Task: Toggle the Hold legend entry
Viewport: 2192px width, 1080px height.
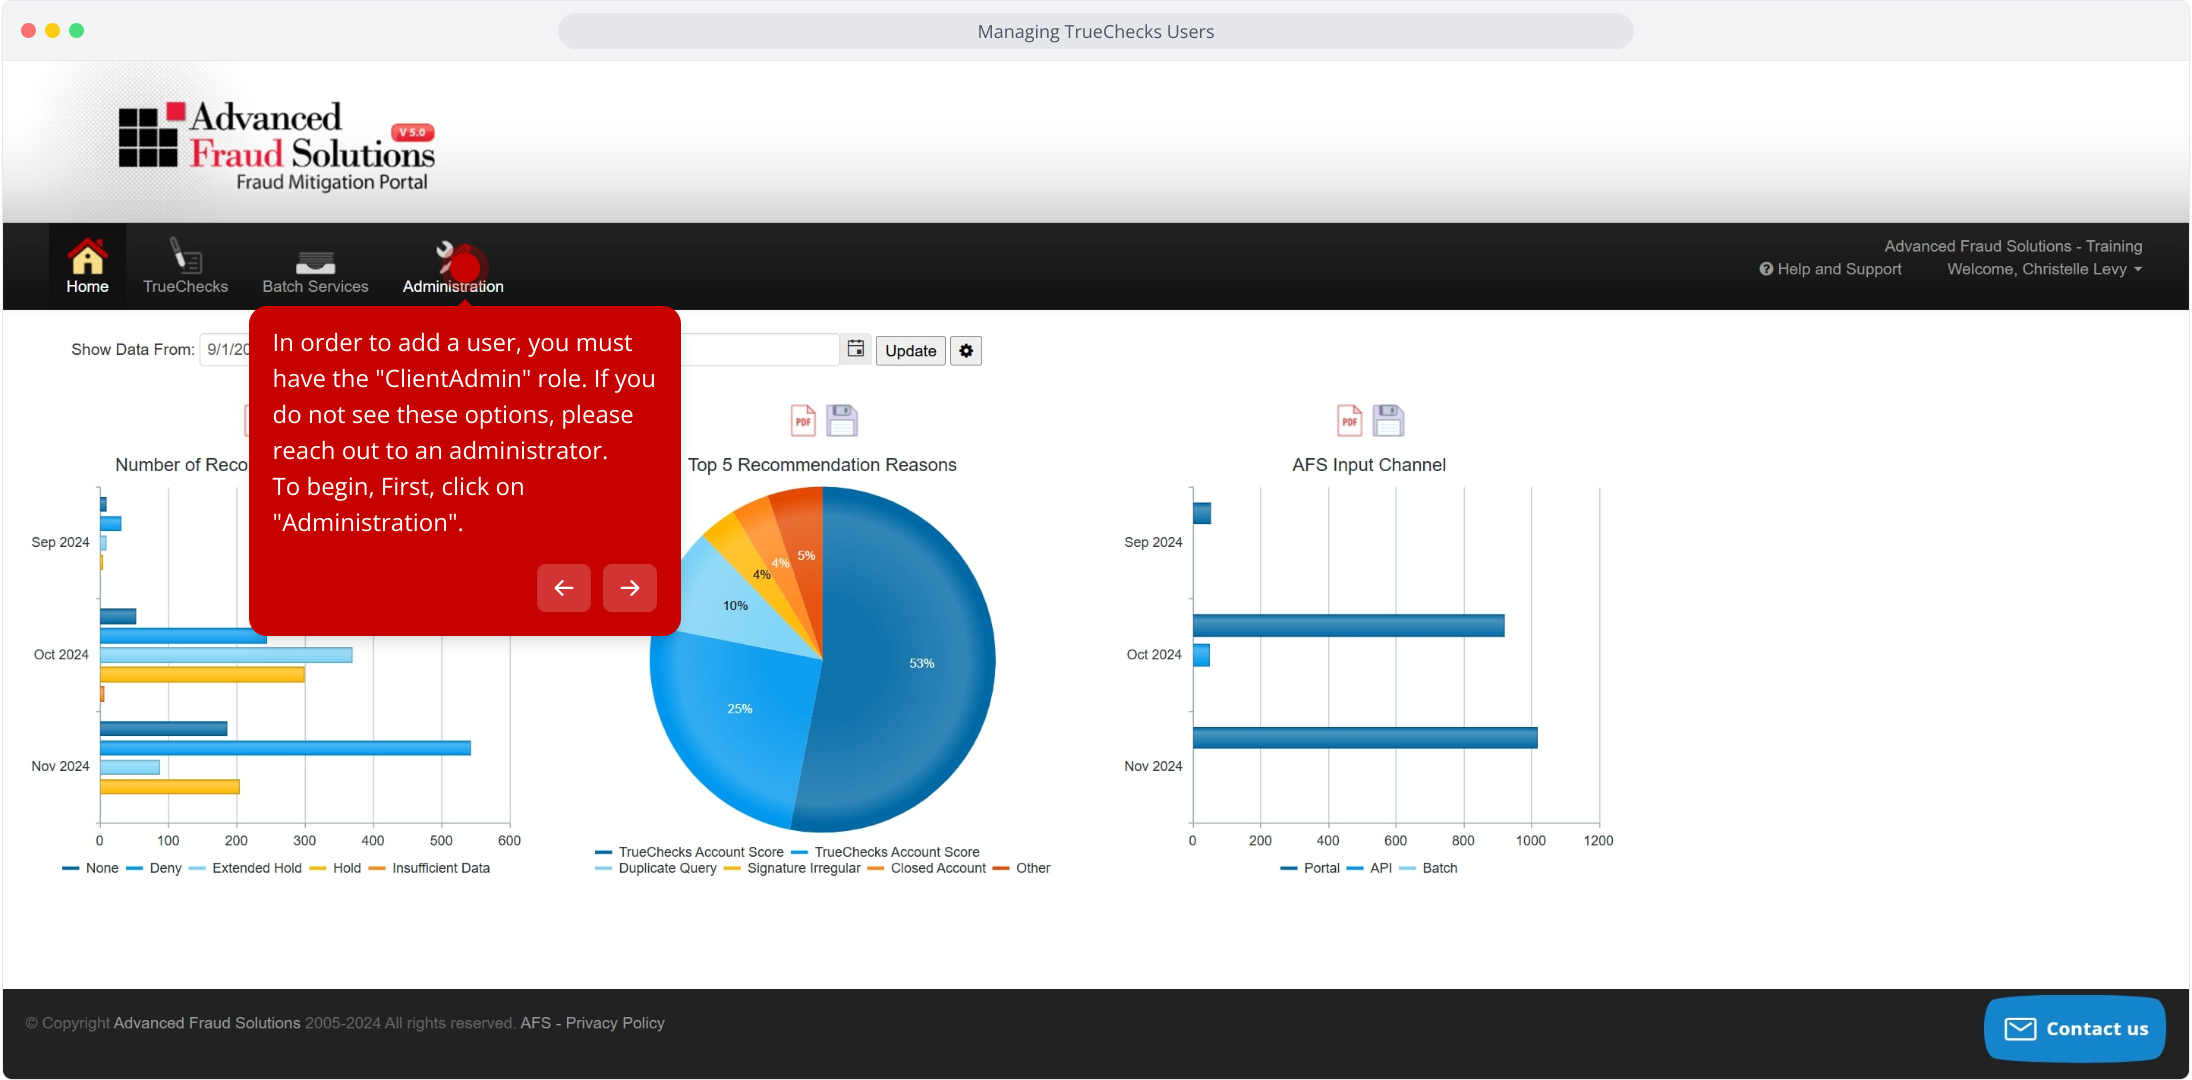Action: click(x=336, y=868)
